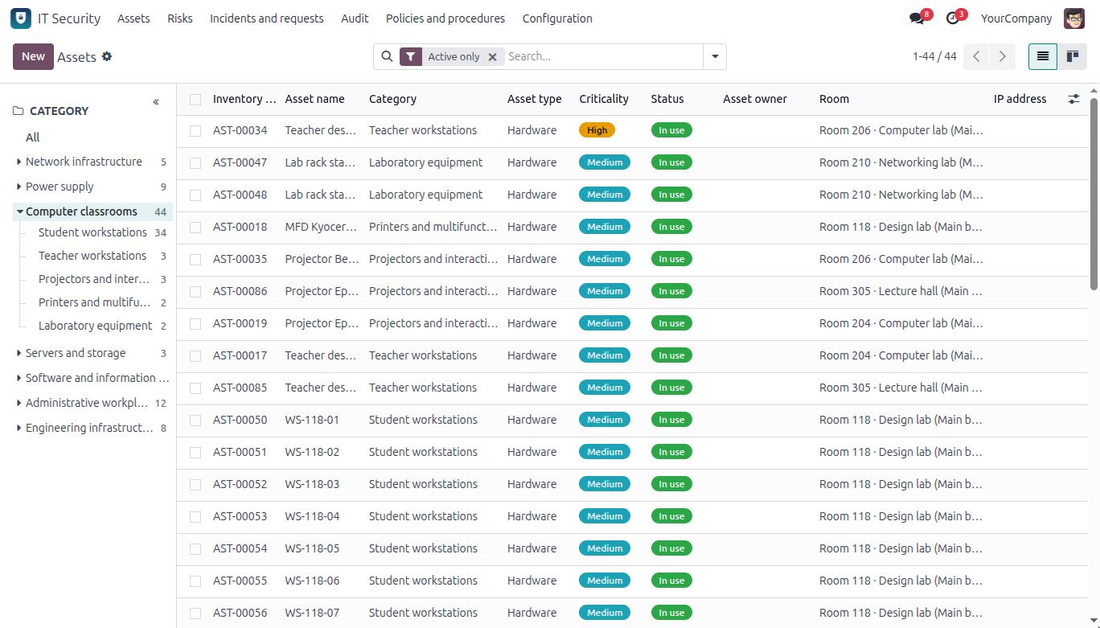Go to the next page of records
This screenshot has width=1100, height=628.
[1002, 56]
